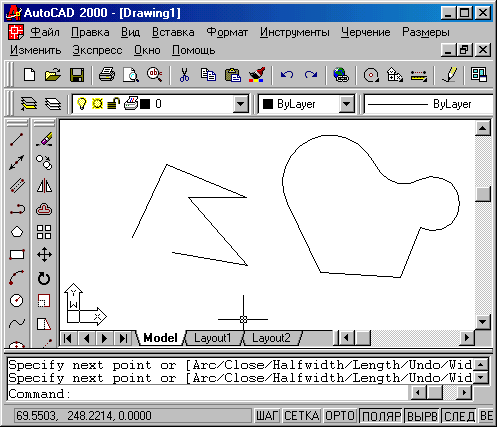Select the Stretch tool
Screen dimensions: 497x427
pos(44,323)
